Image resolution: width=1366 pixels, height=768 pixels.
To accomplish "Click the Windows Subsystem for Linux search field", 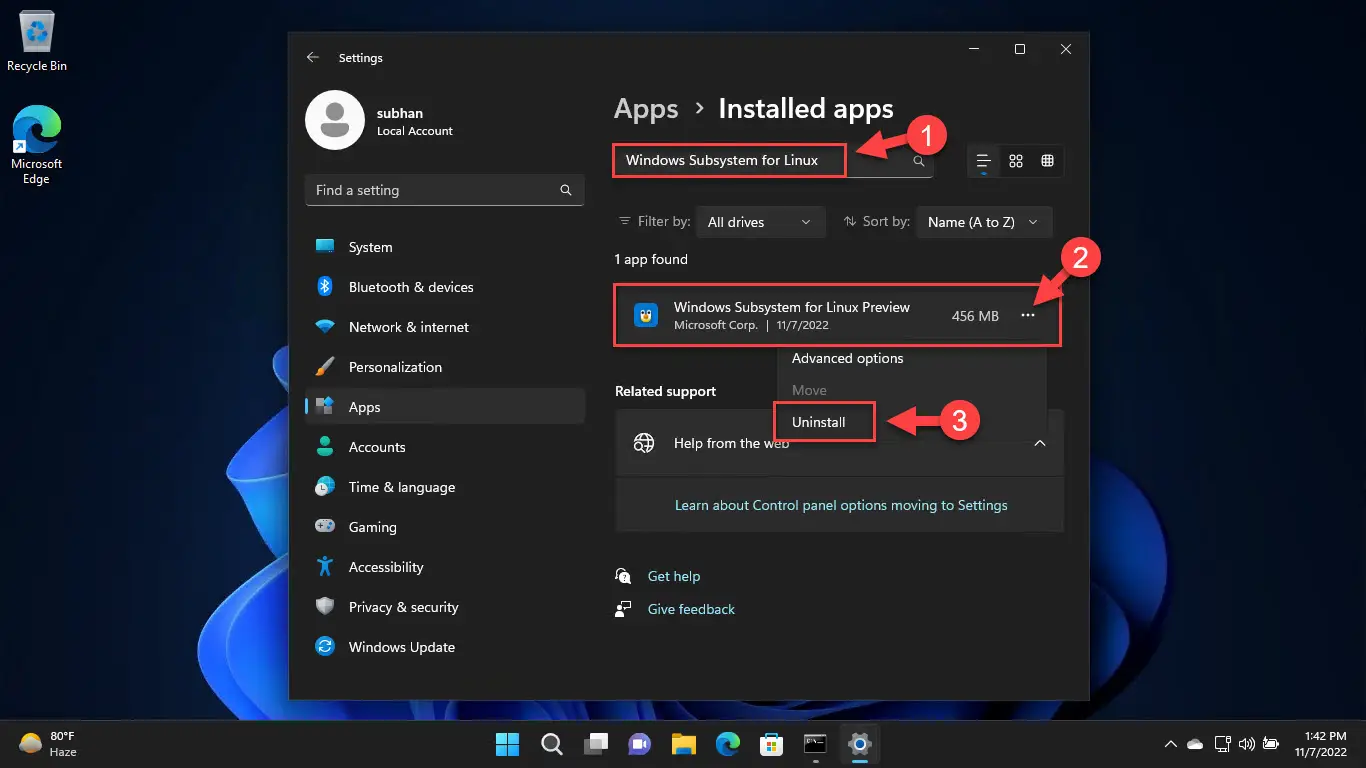I will click(773, 161).
